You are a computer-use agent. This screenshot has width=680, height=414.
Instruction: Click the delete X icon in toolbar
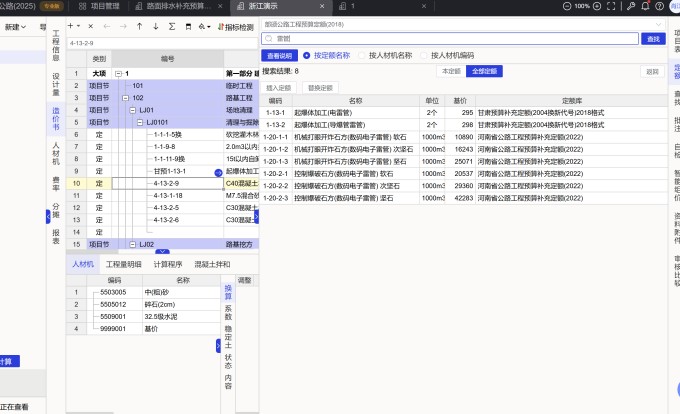91,25
